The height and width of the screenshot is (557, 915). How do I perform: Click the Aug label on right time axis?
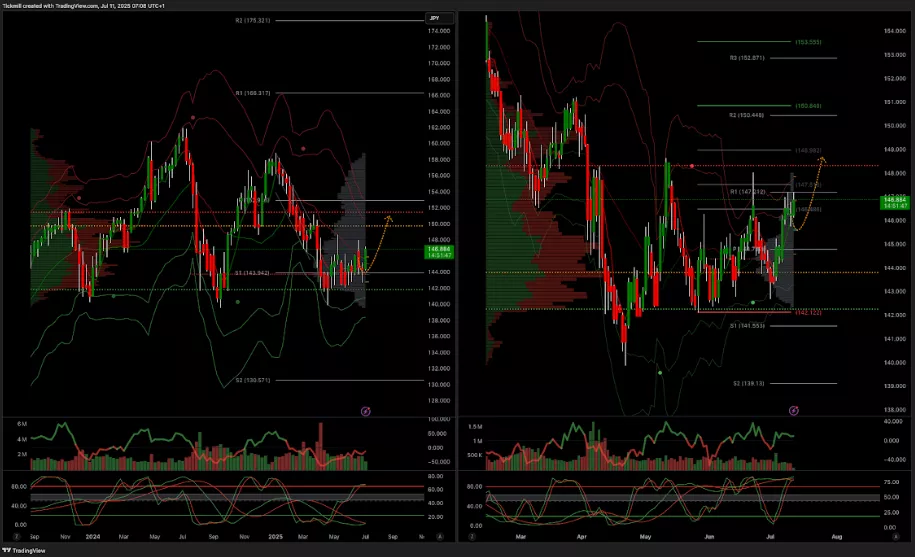(836, 537)
